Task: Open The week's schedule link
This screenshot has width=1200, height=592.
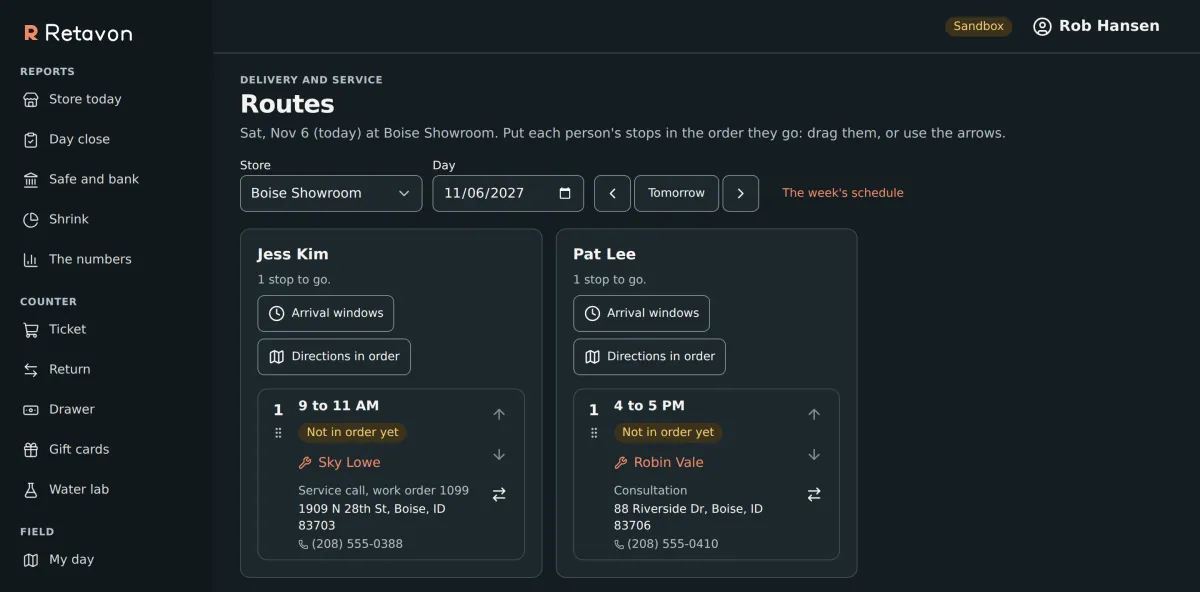Action: [x=843, y=193]
